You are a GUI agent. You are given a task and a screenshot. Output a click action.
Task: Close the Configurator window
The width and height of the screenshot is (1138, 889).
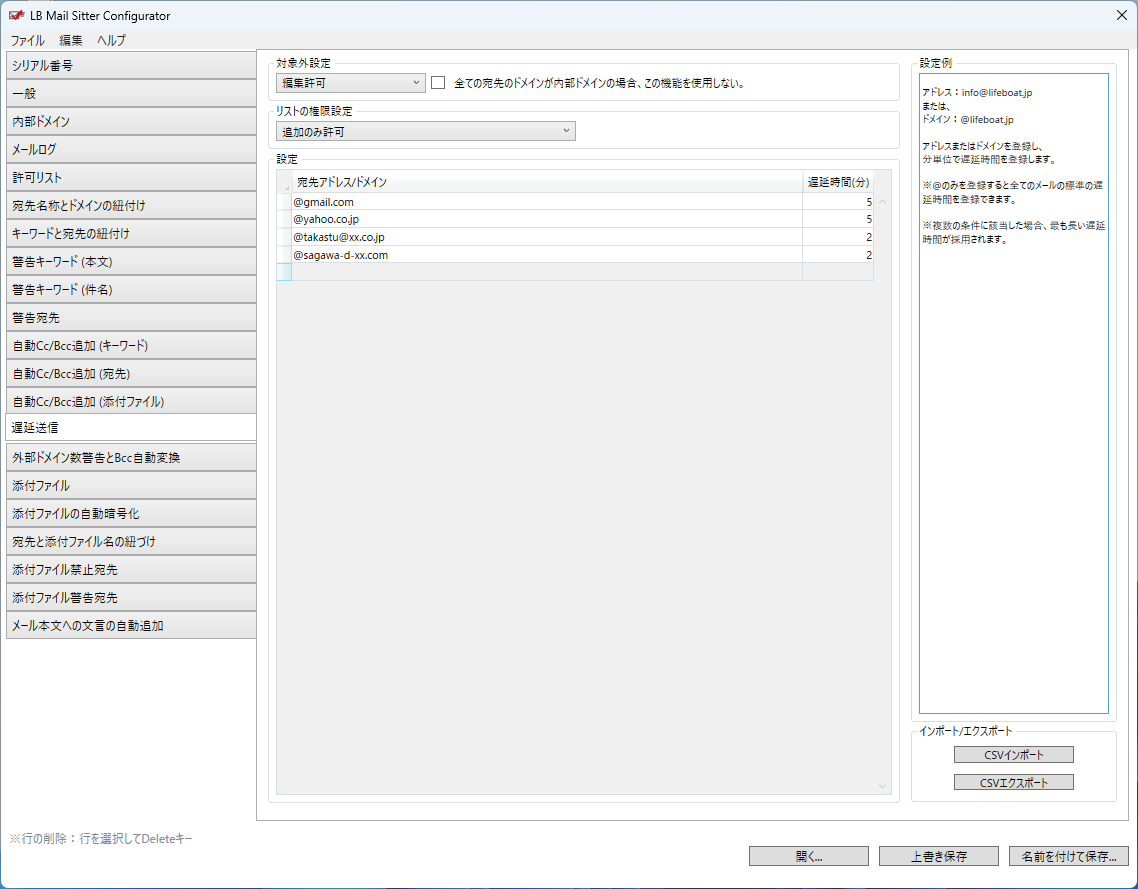[1121, 15]
